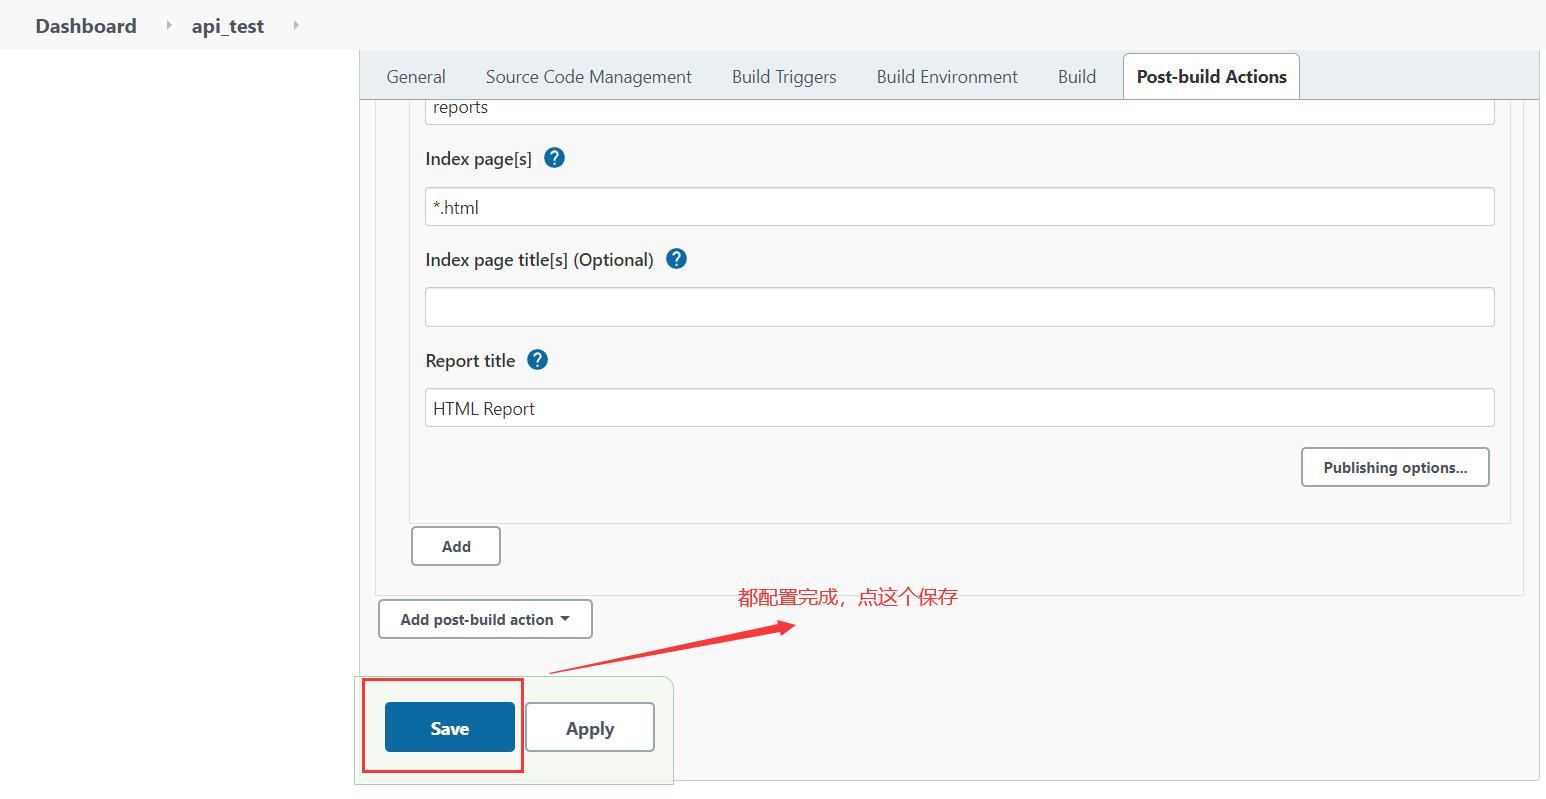
Task: Click help icon next to Report title
Action: (537, 360)
